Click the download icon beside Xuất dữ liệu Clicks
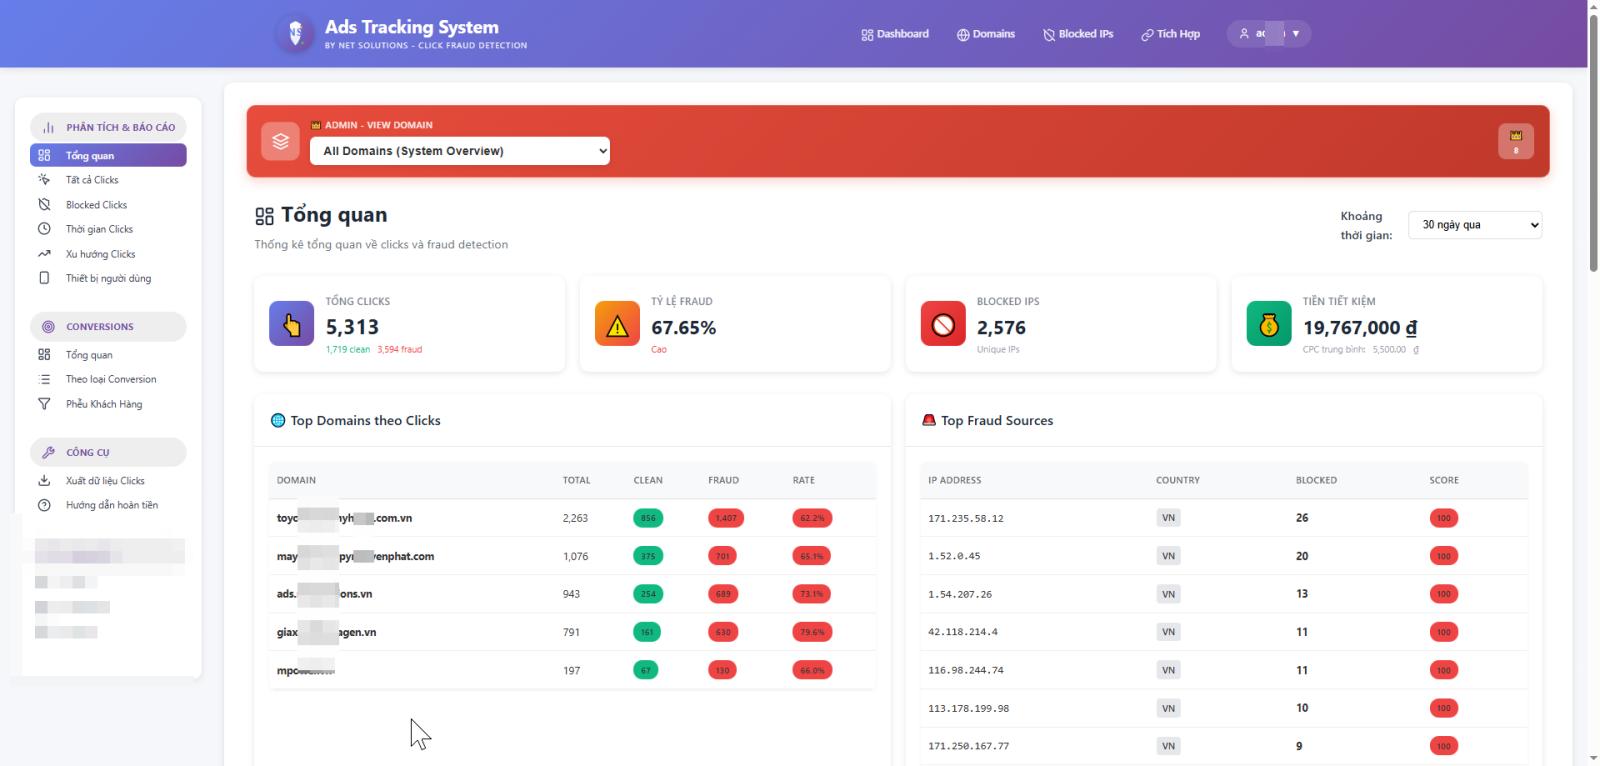The height and width of the screenshot is (766, 1600). point(44,481)
